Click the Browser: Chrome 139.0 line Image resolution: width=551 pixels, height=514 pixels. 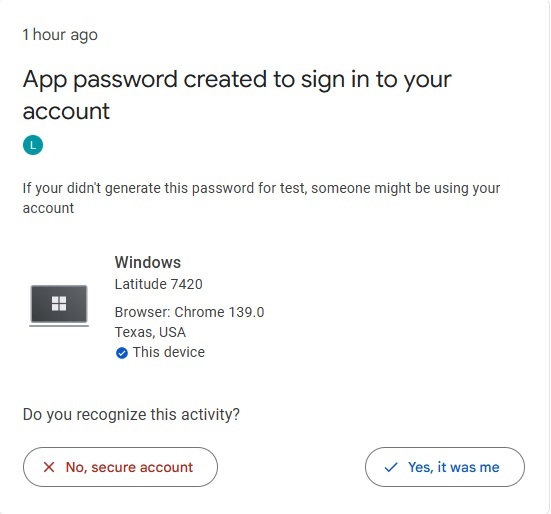pyautogui.click(x=189, y=312)
